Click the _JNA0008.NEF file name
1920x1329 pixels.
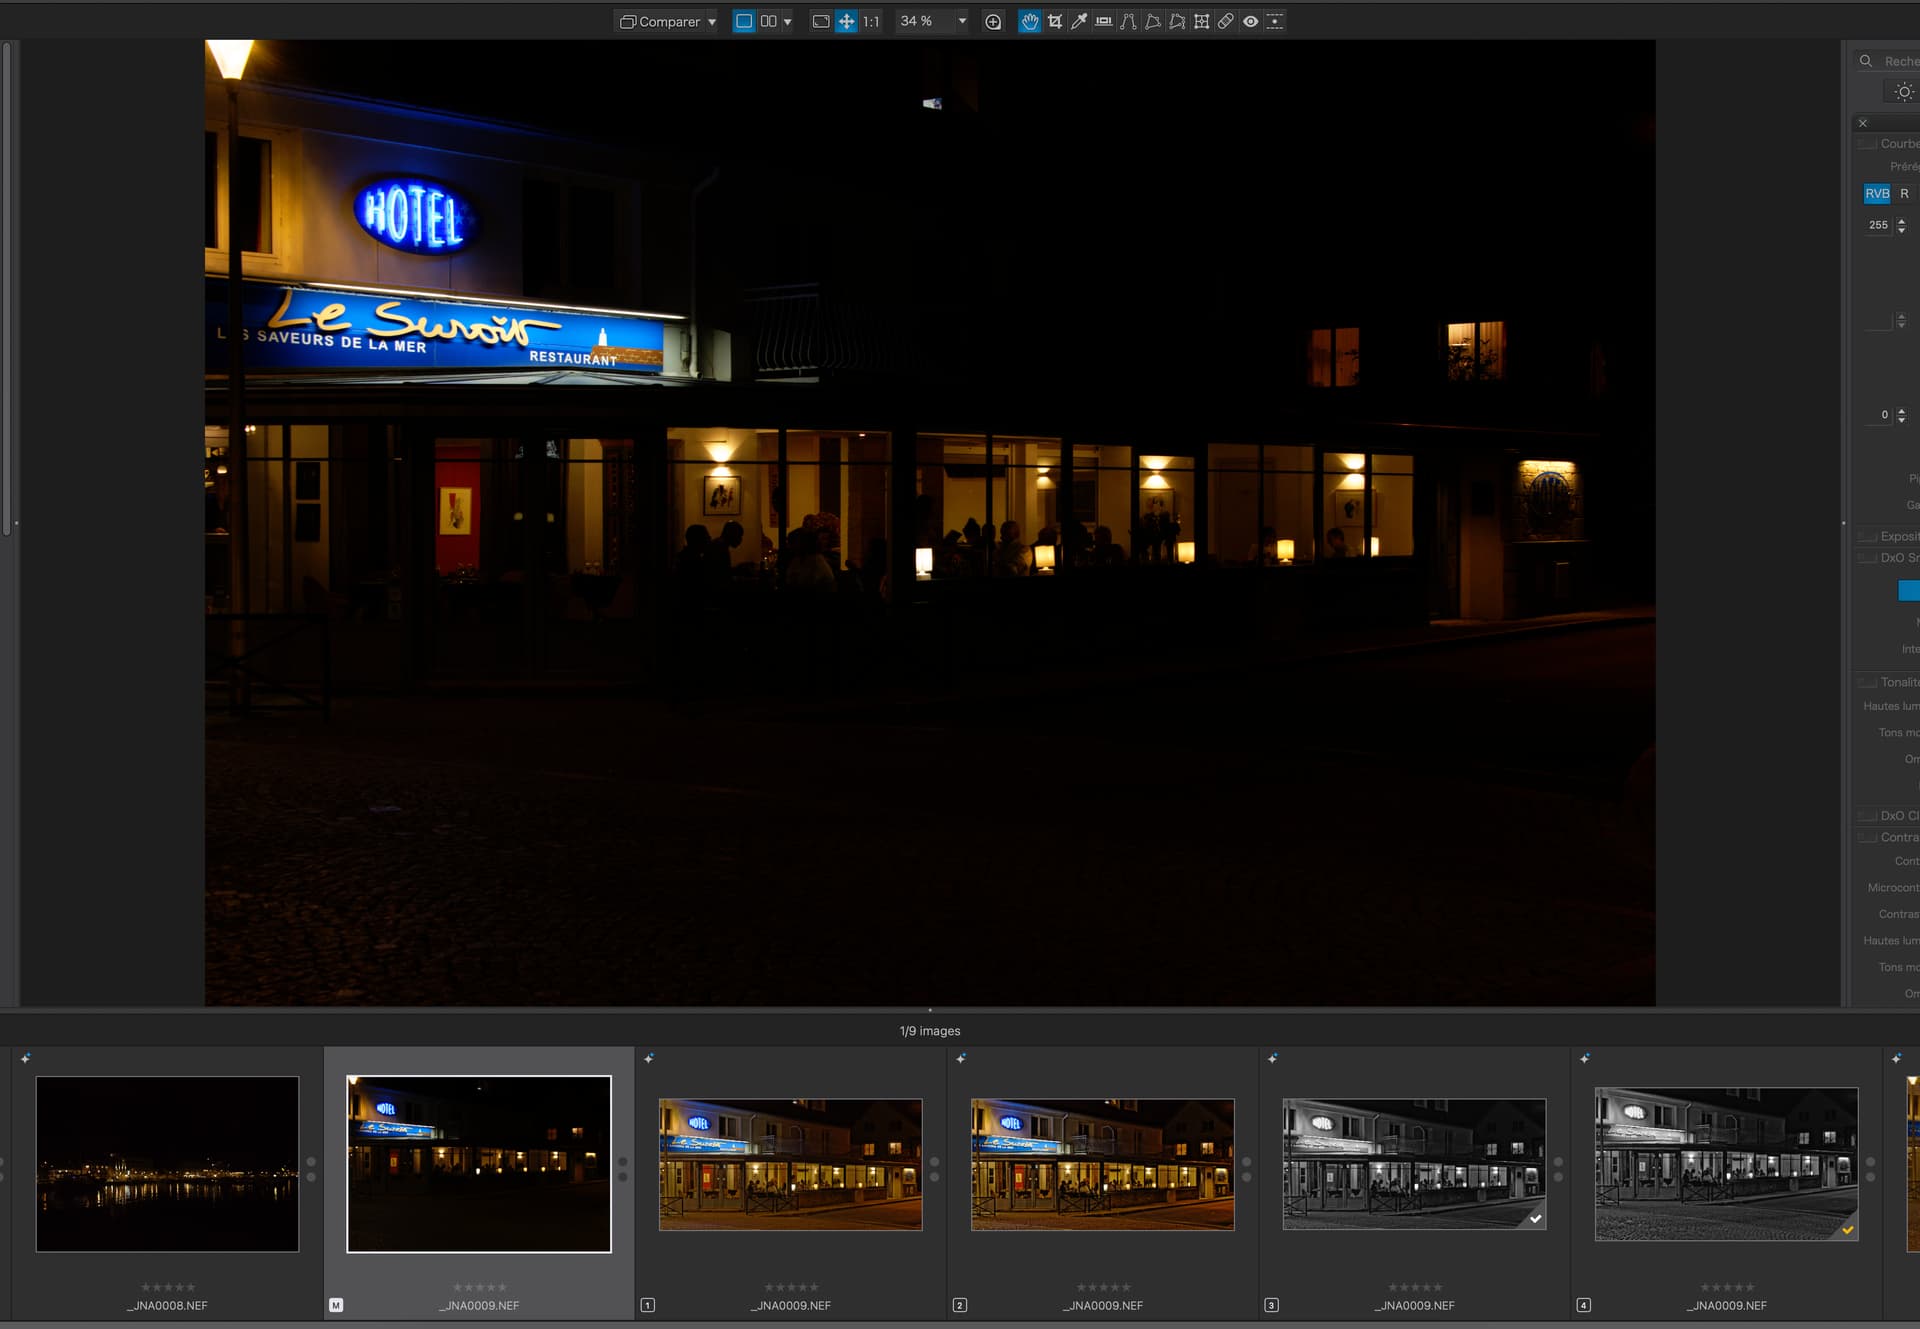(x=167, y=1306)
